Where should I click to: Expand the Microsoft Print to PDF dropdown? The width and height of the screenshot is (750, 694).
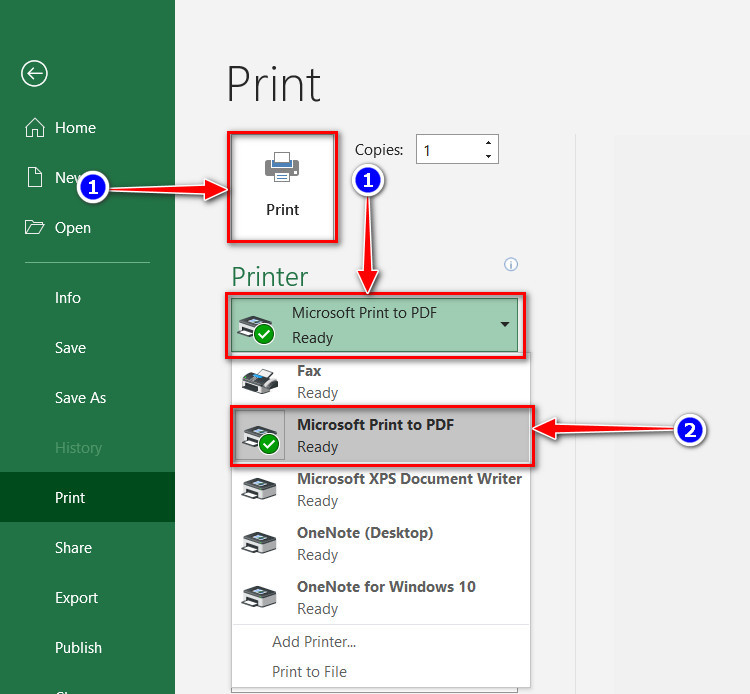375,325
